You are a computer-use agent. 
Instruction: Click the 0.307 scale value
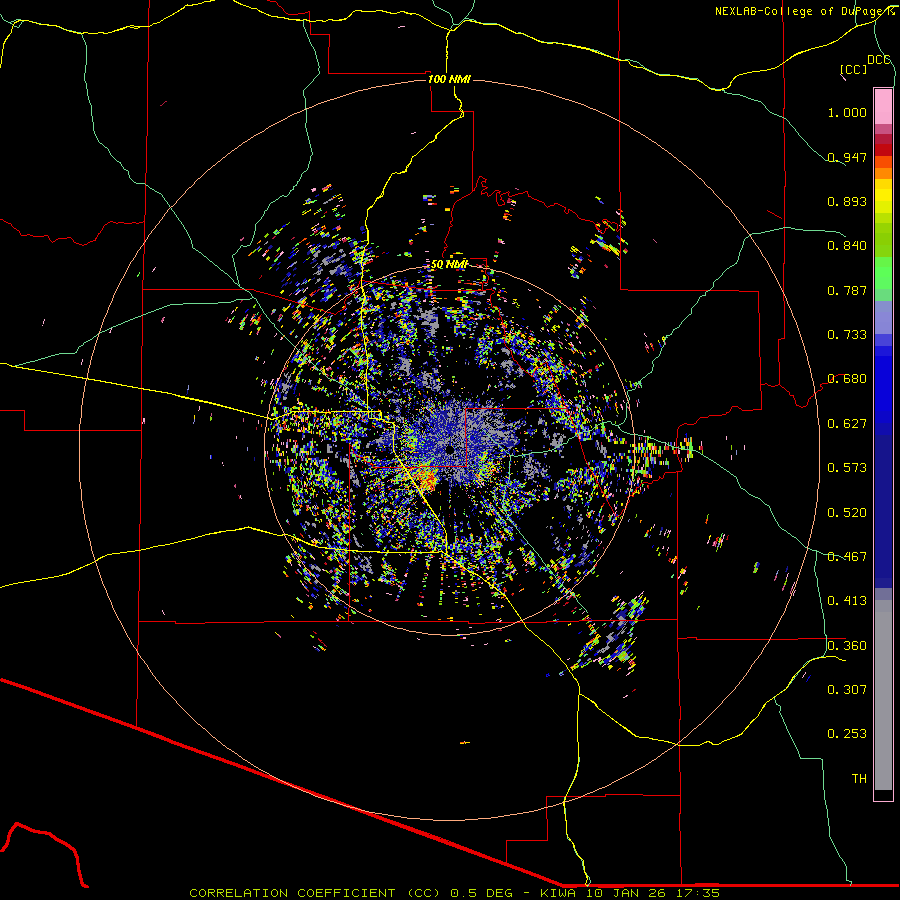[847, 690]
